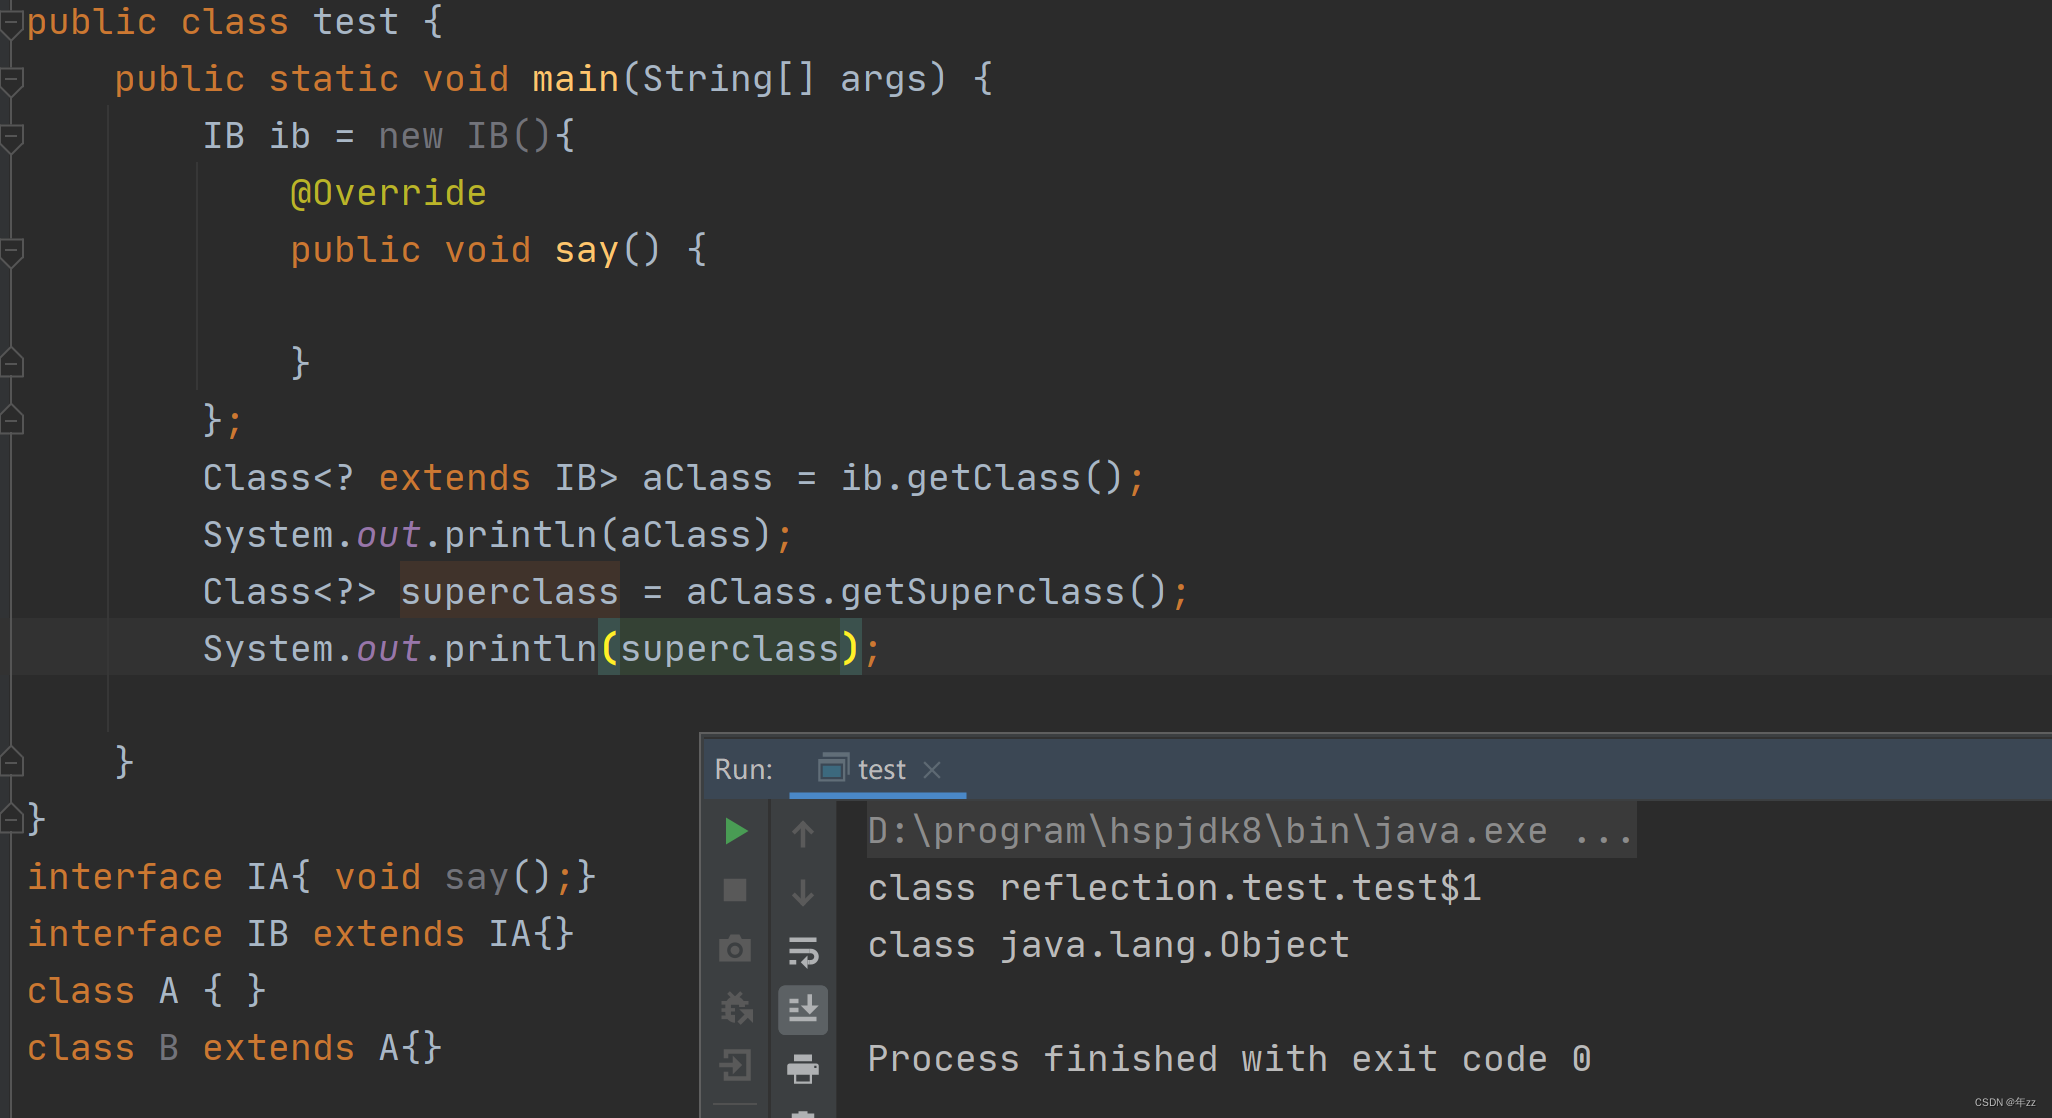Select the test run tab

point(880,769)
